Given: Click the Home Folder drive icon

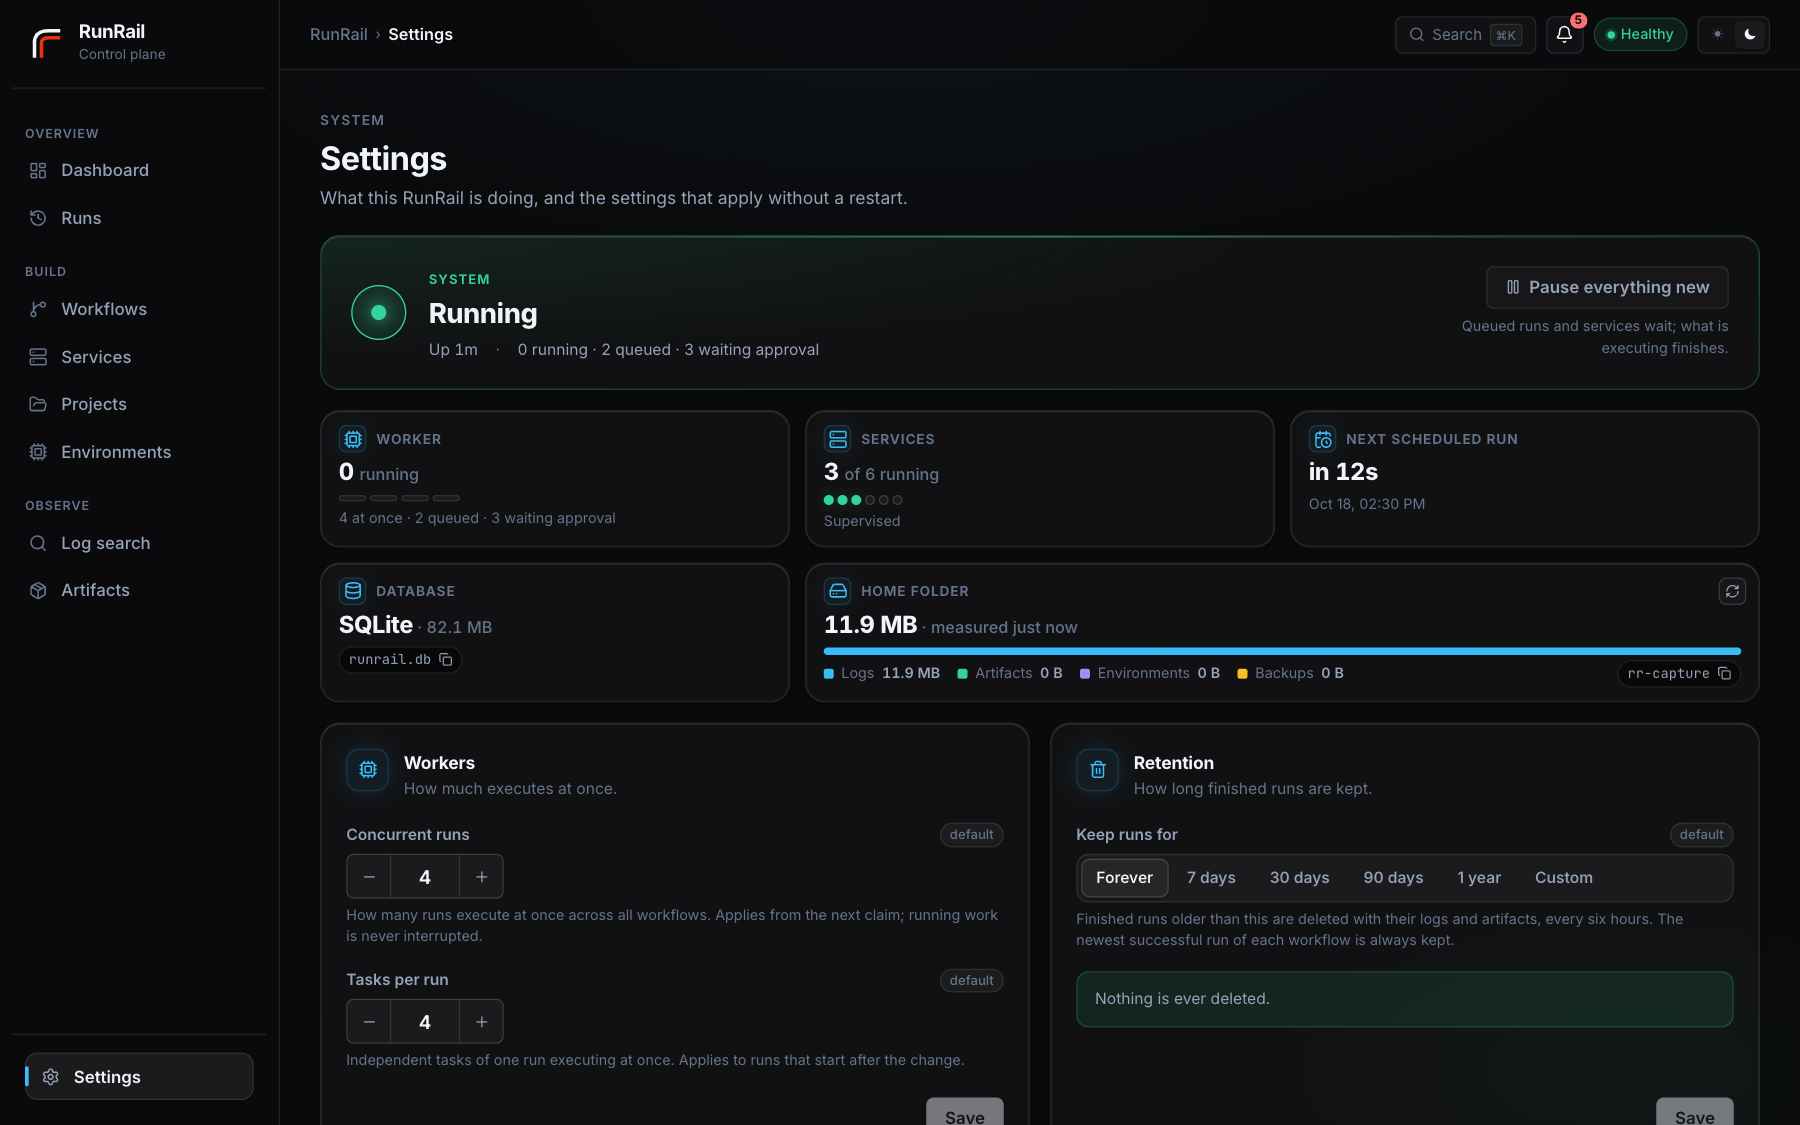Looking at the screenshot, I should click(838, 591).
